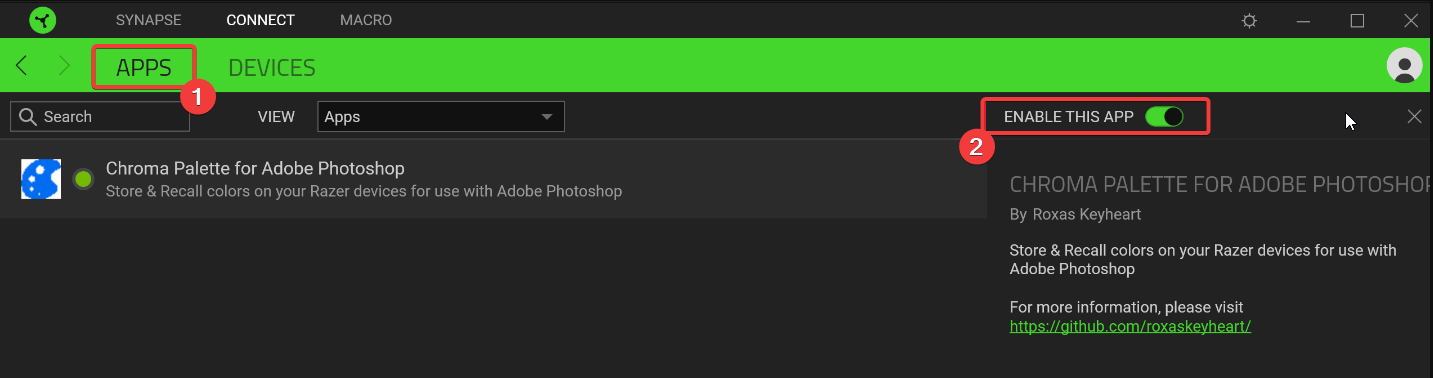The width and height of the screenshot is (1433, 378).
Task: Open settings via the gear icon
Action: 1249,20
